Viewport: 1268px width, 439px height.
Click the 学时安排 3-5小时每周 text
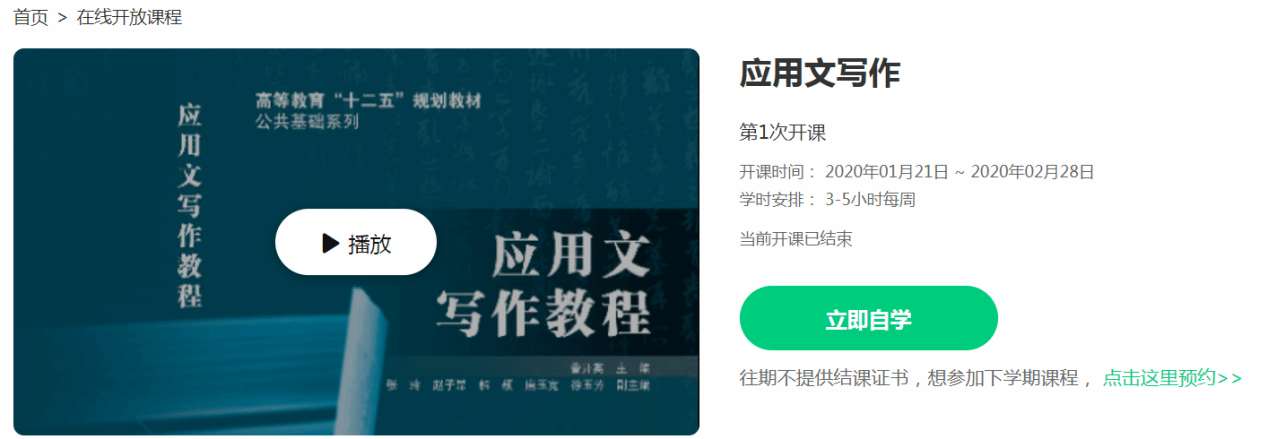coord(827,199)
